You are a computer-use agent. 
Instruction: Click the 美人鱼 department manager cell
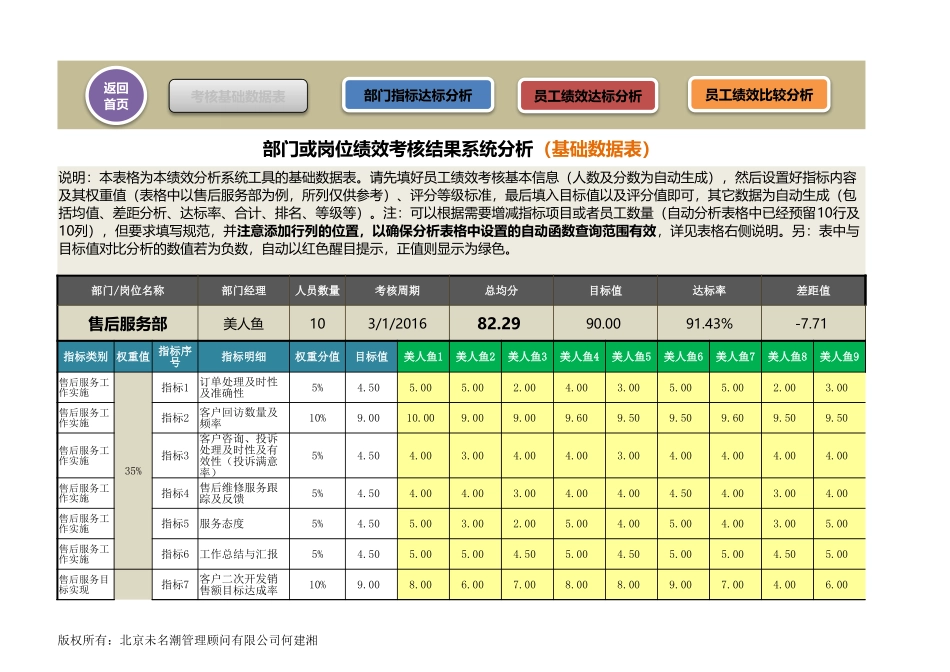(237, 320)
